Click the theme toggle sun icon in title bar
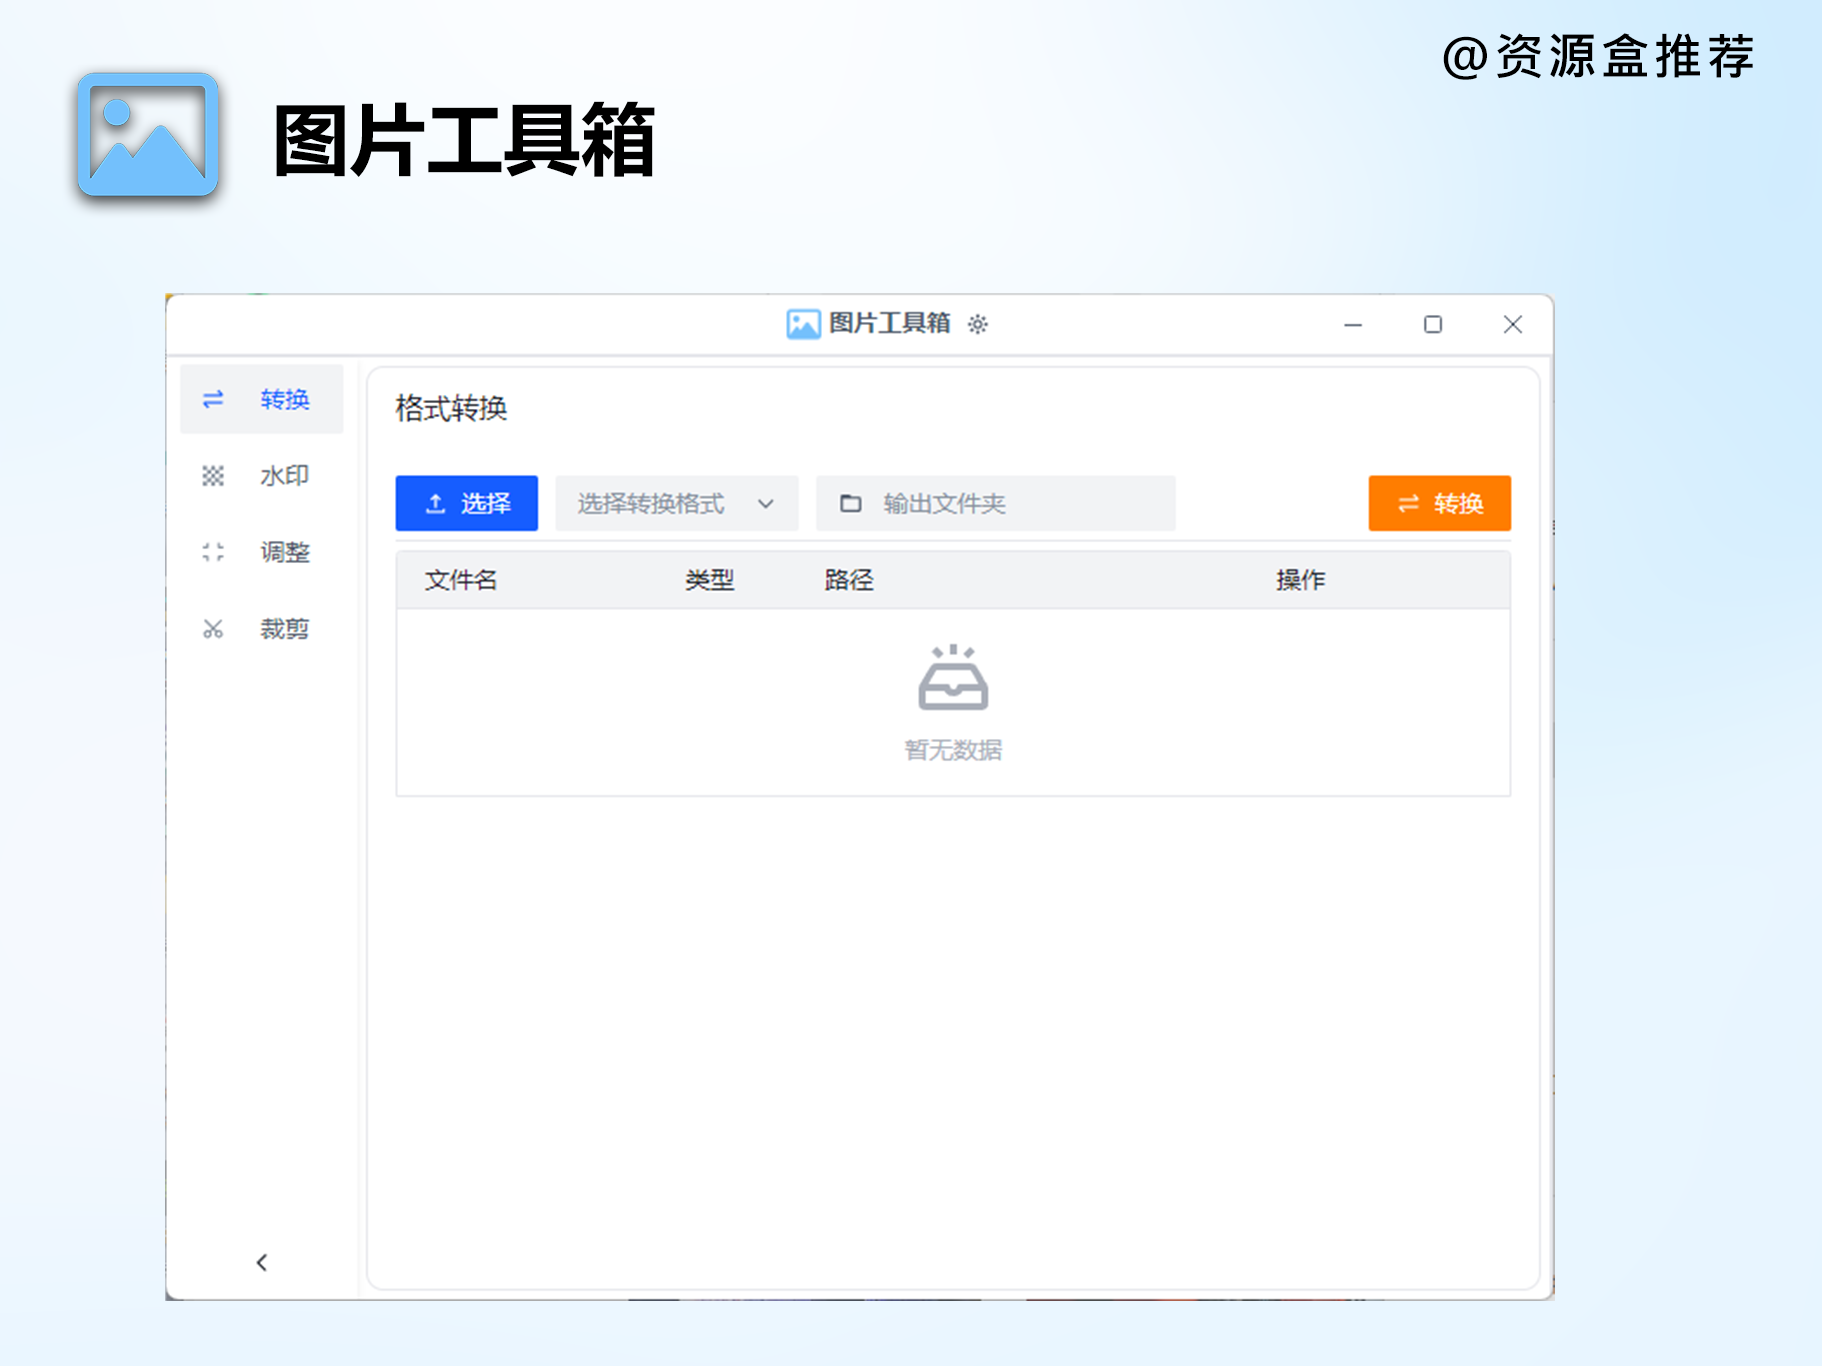This screenshot has height=1366, width=1822. tap(978, 324)
